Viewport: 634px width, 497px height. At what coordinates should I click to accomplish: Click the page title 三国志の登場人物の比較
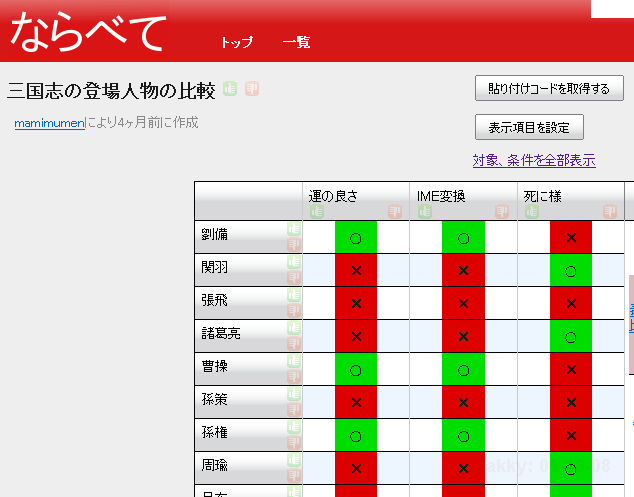[x=111, y=91]
